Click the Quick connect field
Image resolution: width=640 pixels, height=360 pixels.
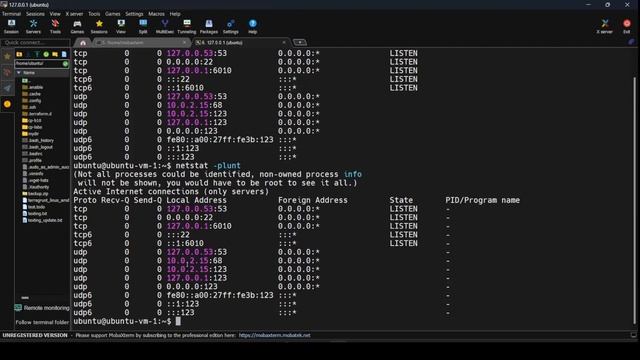[36, 42]
